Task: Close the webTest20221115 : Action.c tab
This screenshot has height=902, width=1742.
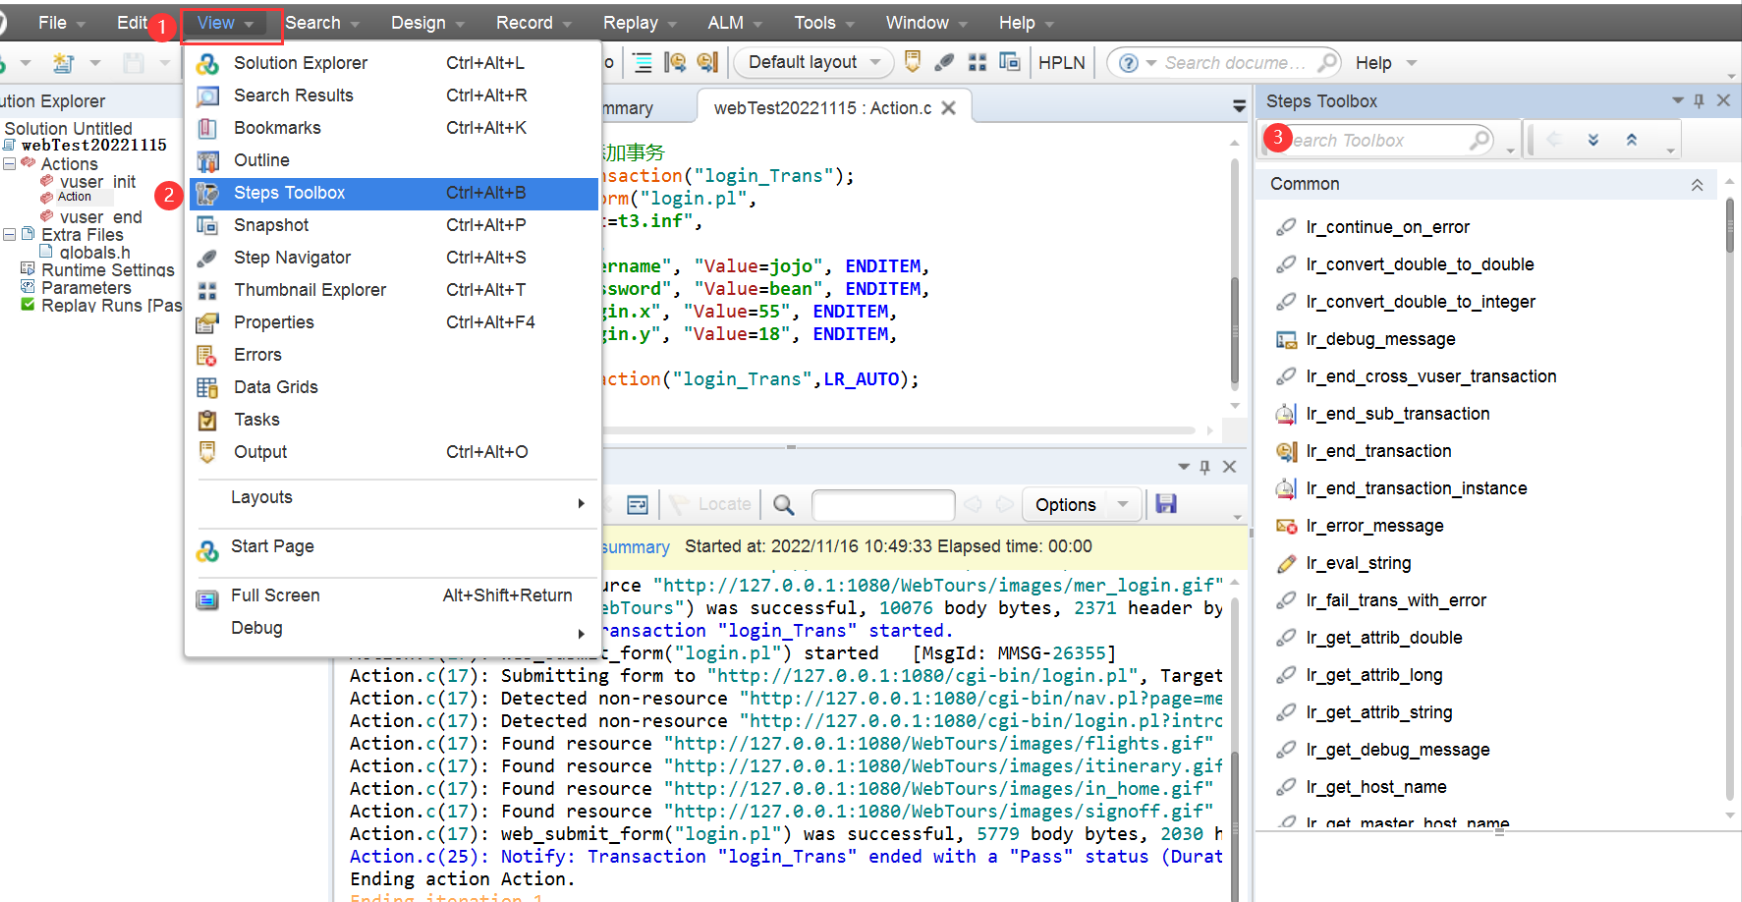Action: pos(949,108)
